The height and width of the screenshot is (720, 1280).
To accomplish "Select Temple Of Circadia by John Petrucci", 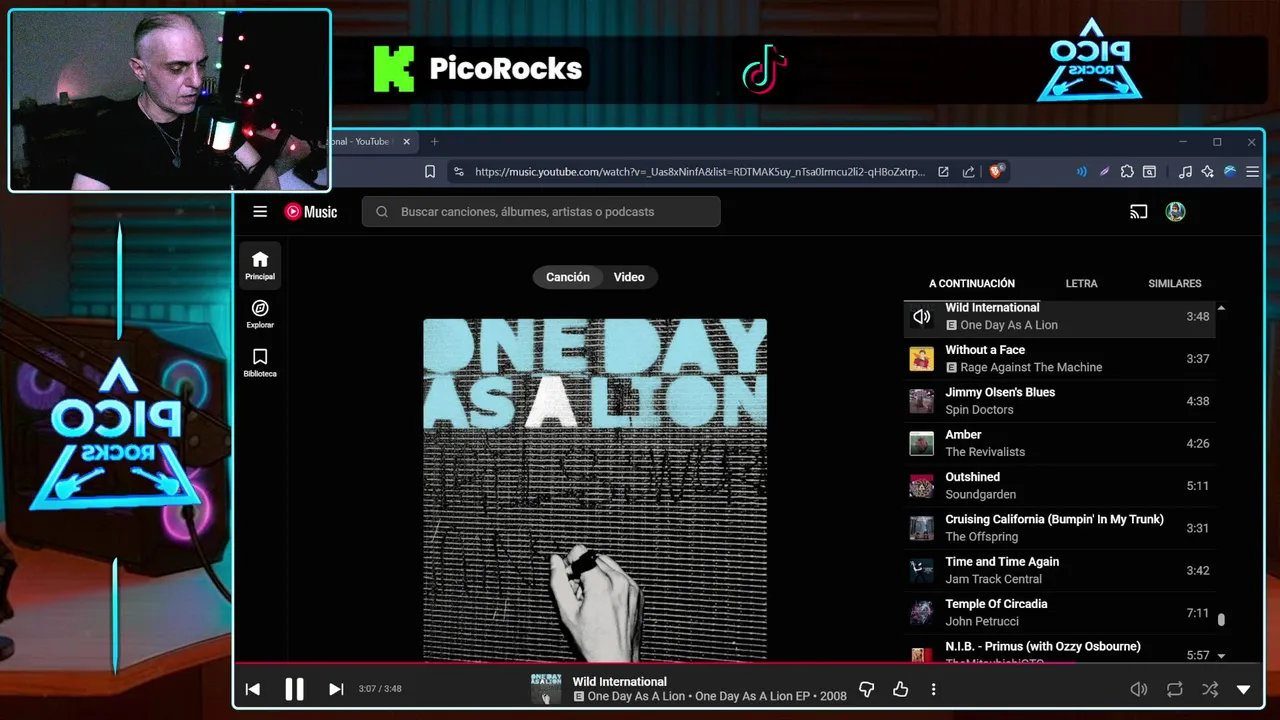I will point(1059,612).
